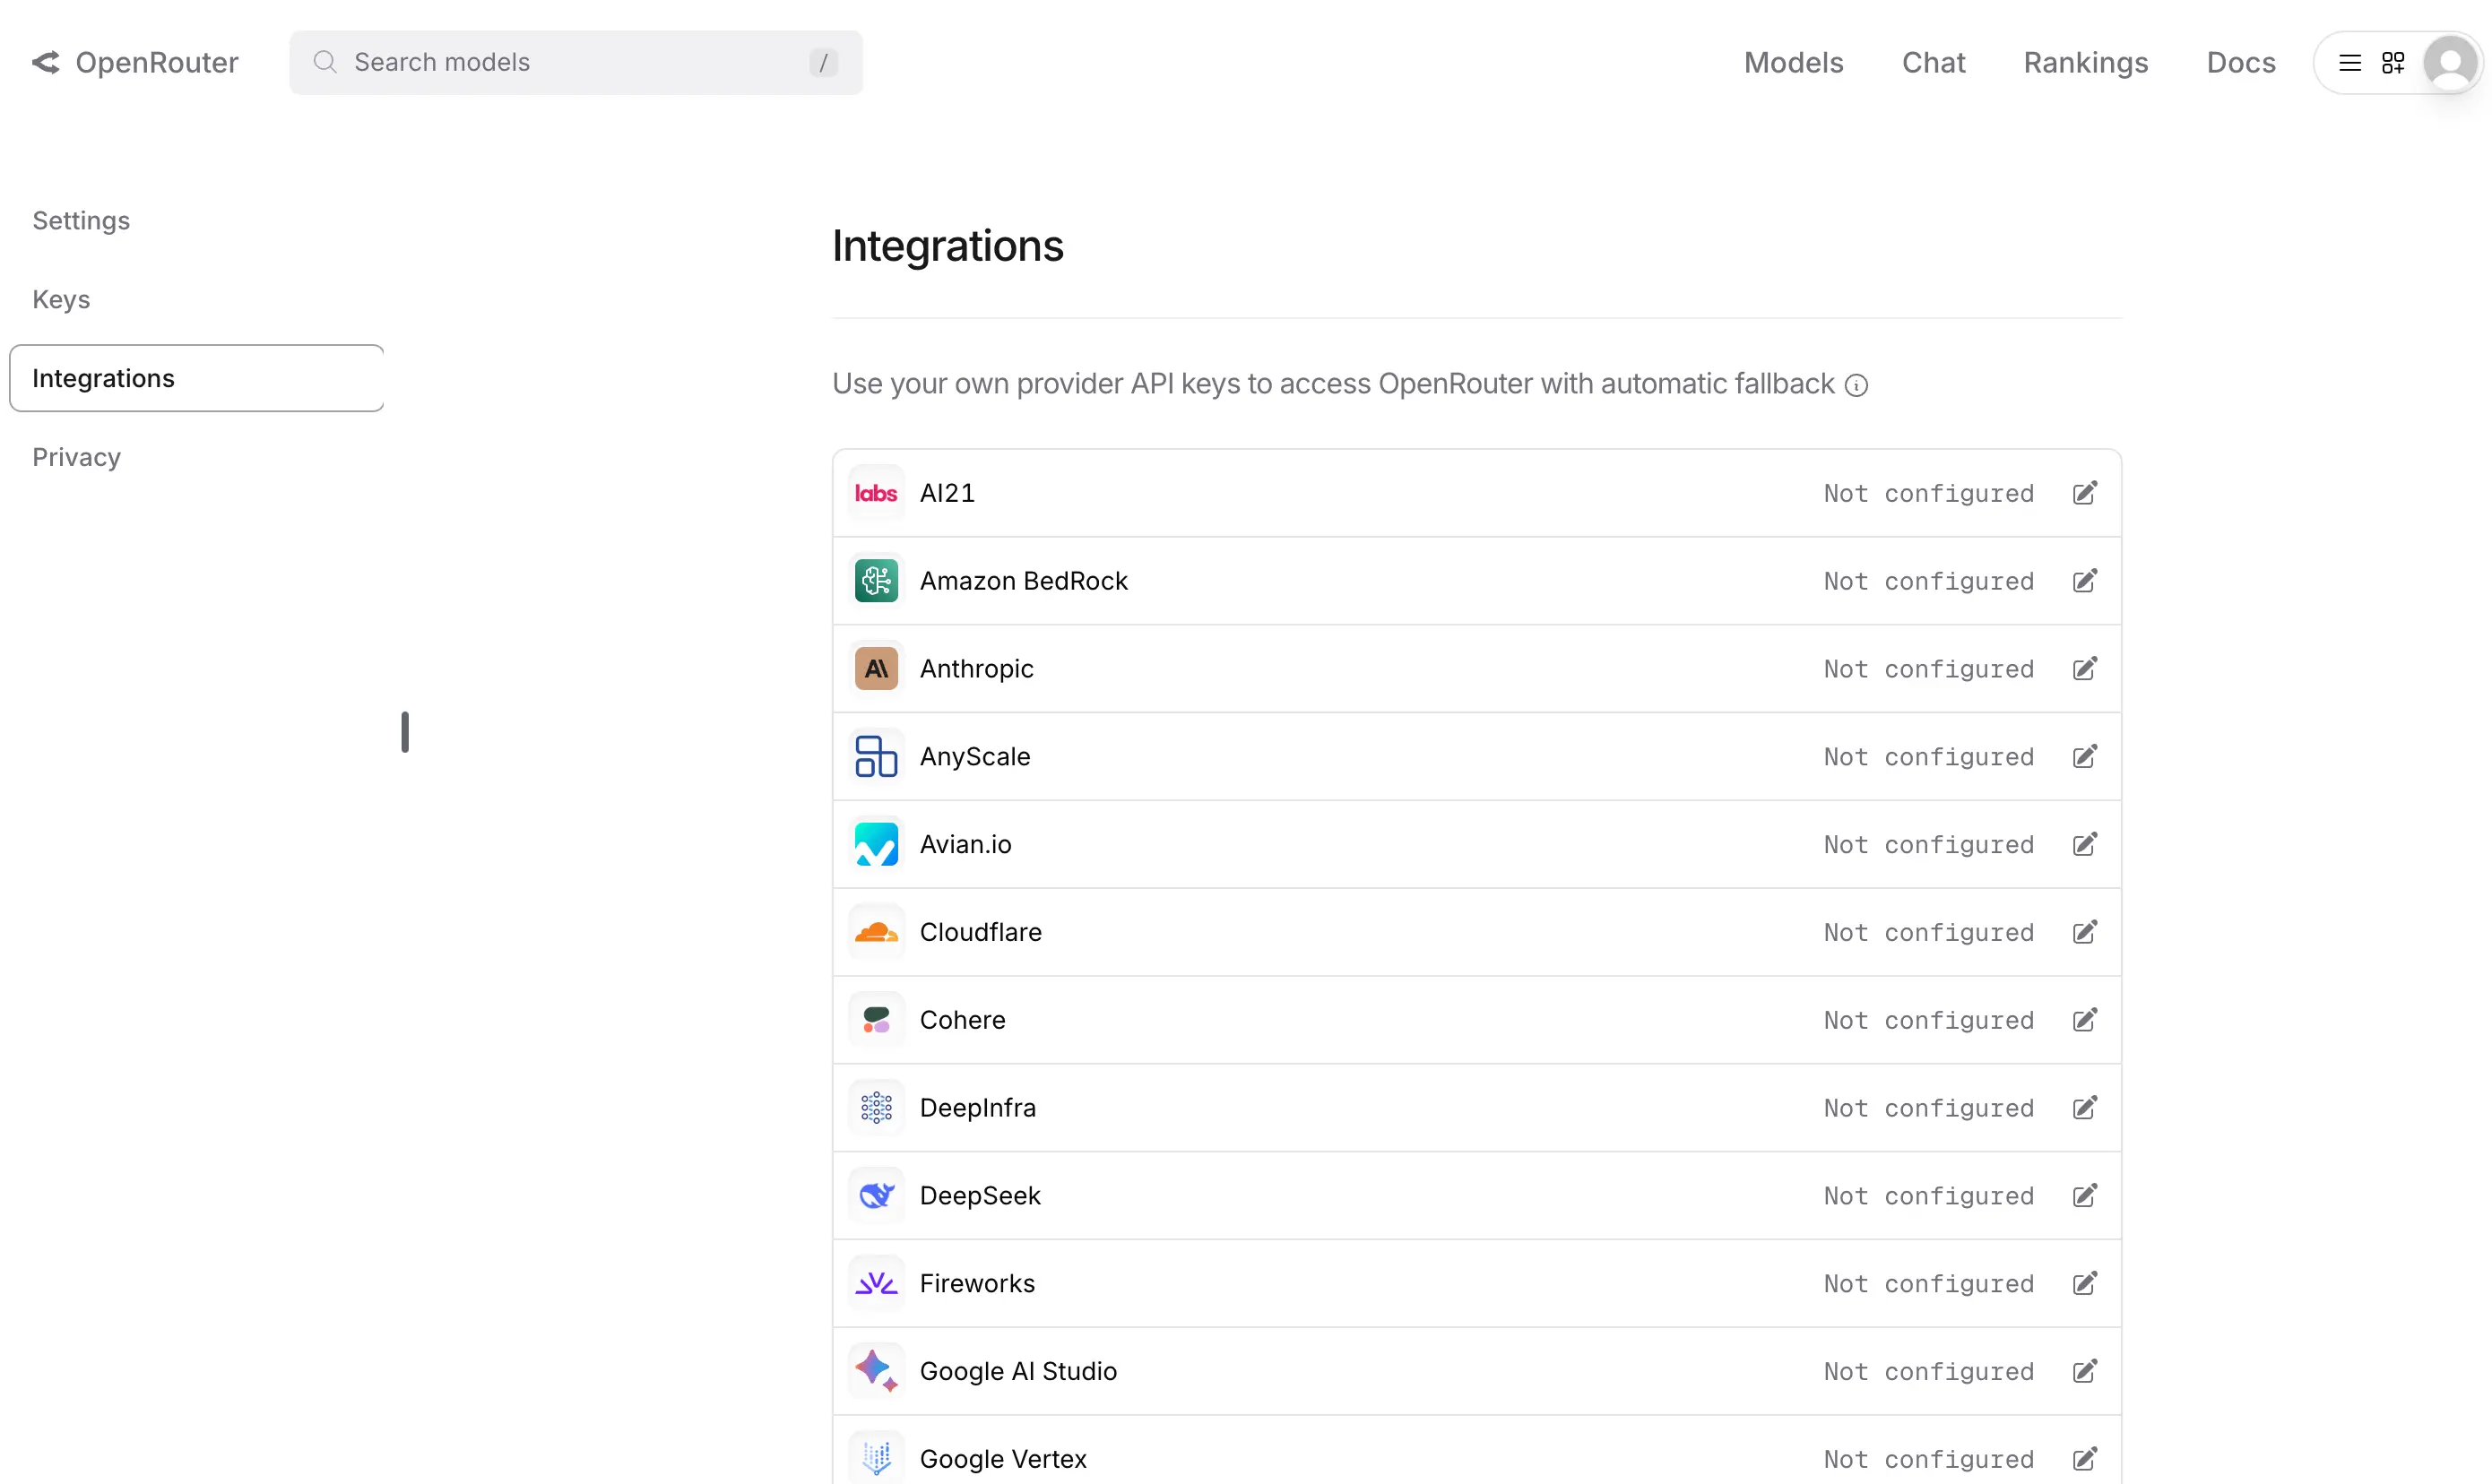Image resolution: width=2492 pixels, height=1484 pixels.
Task: Show info about automatic fallback
Action: coord(1857,386)
